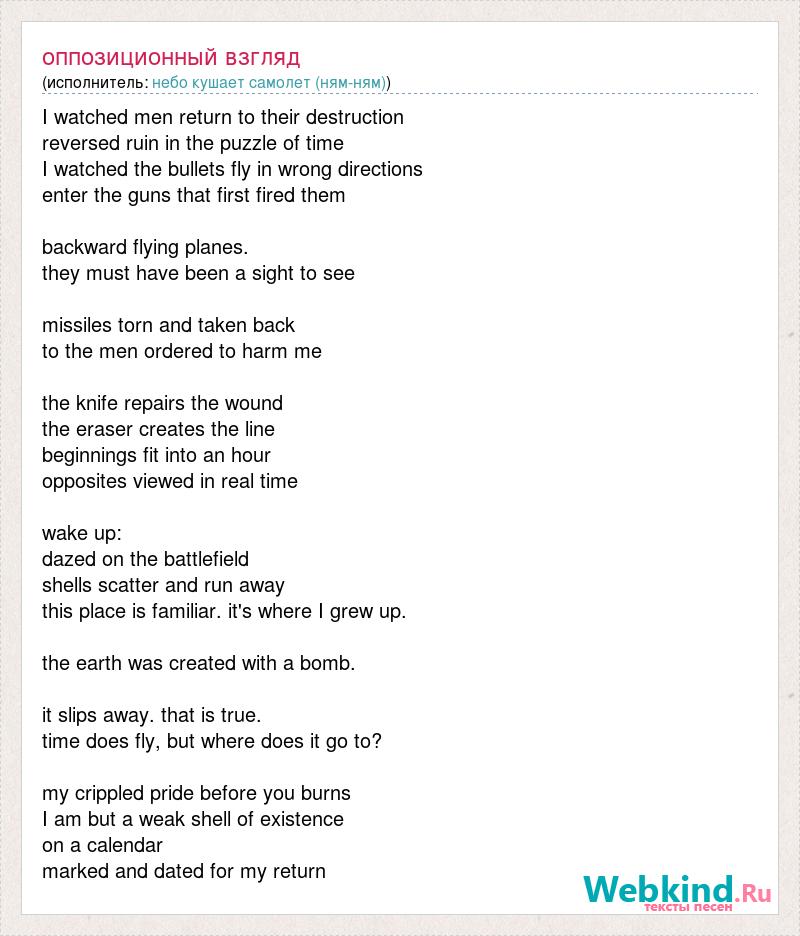Click the line 'the earth was created with a bomb.'
The height and width of the screenshot is (936, 800).
tap(199, 663)
